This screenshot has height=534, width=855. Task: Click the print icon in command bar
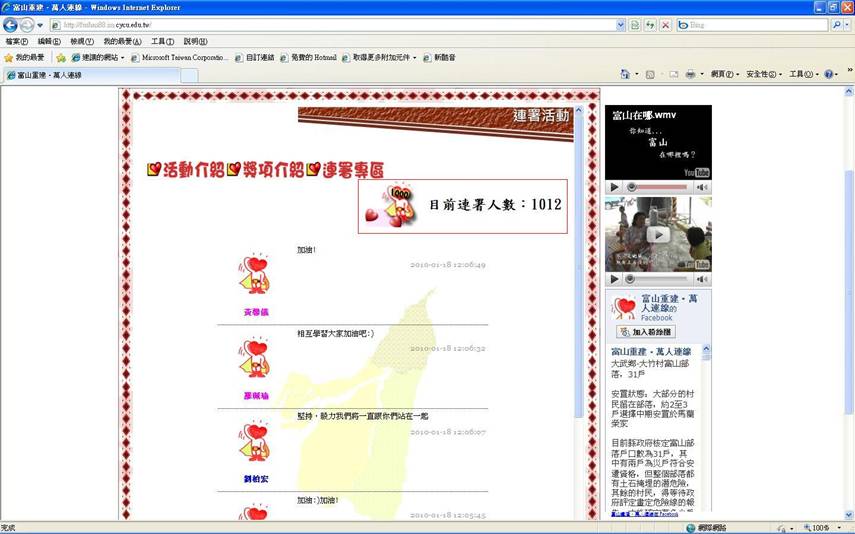point(690,75)
